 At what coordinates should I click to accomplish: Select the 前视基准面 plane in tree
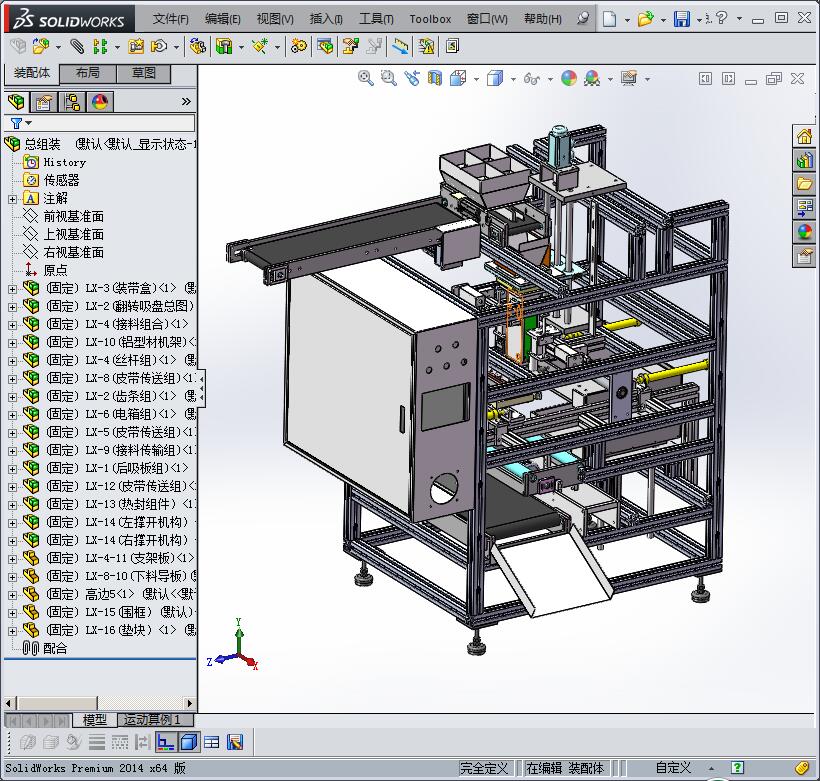[x=73, y=217]
